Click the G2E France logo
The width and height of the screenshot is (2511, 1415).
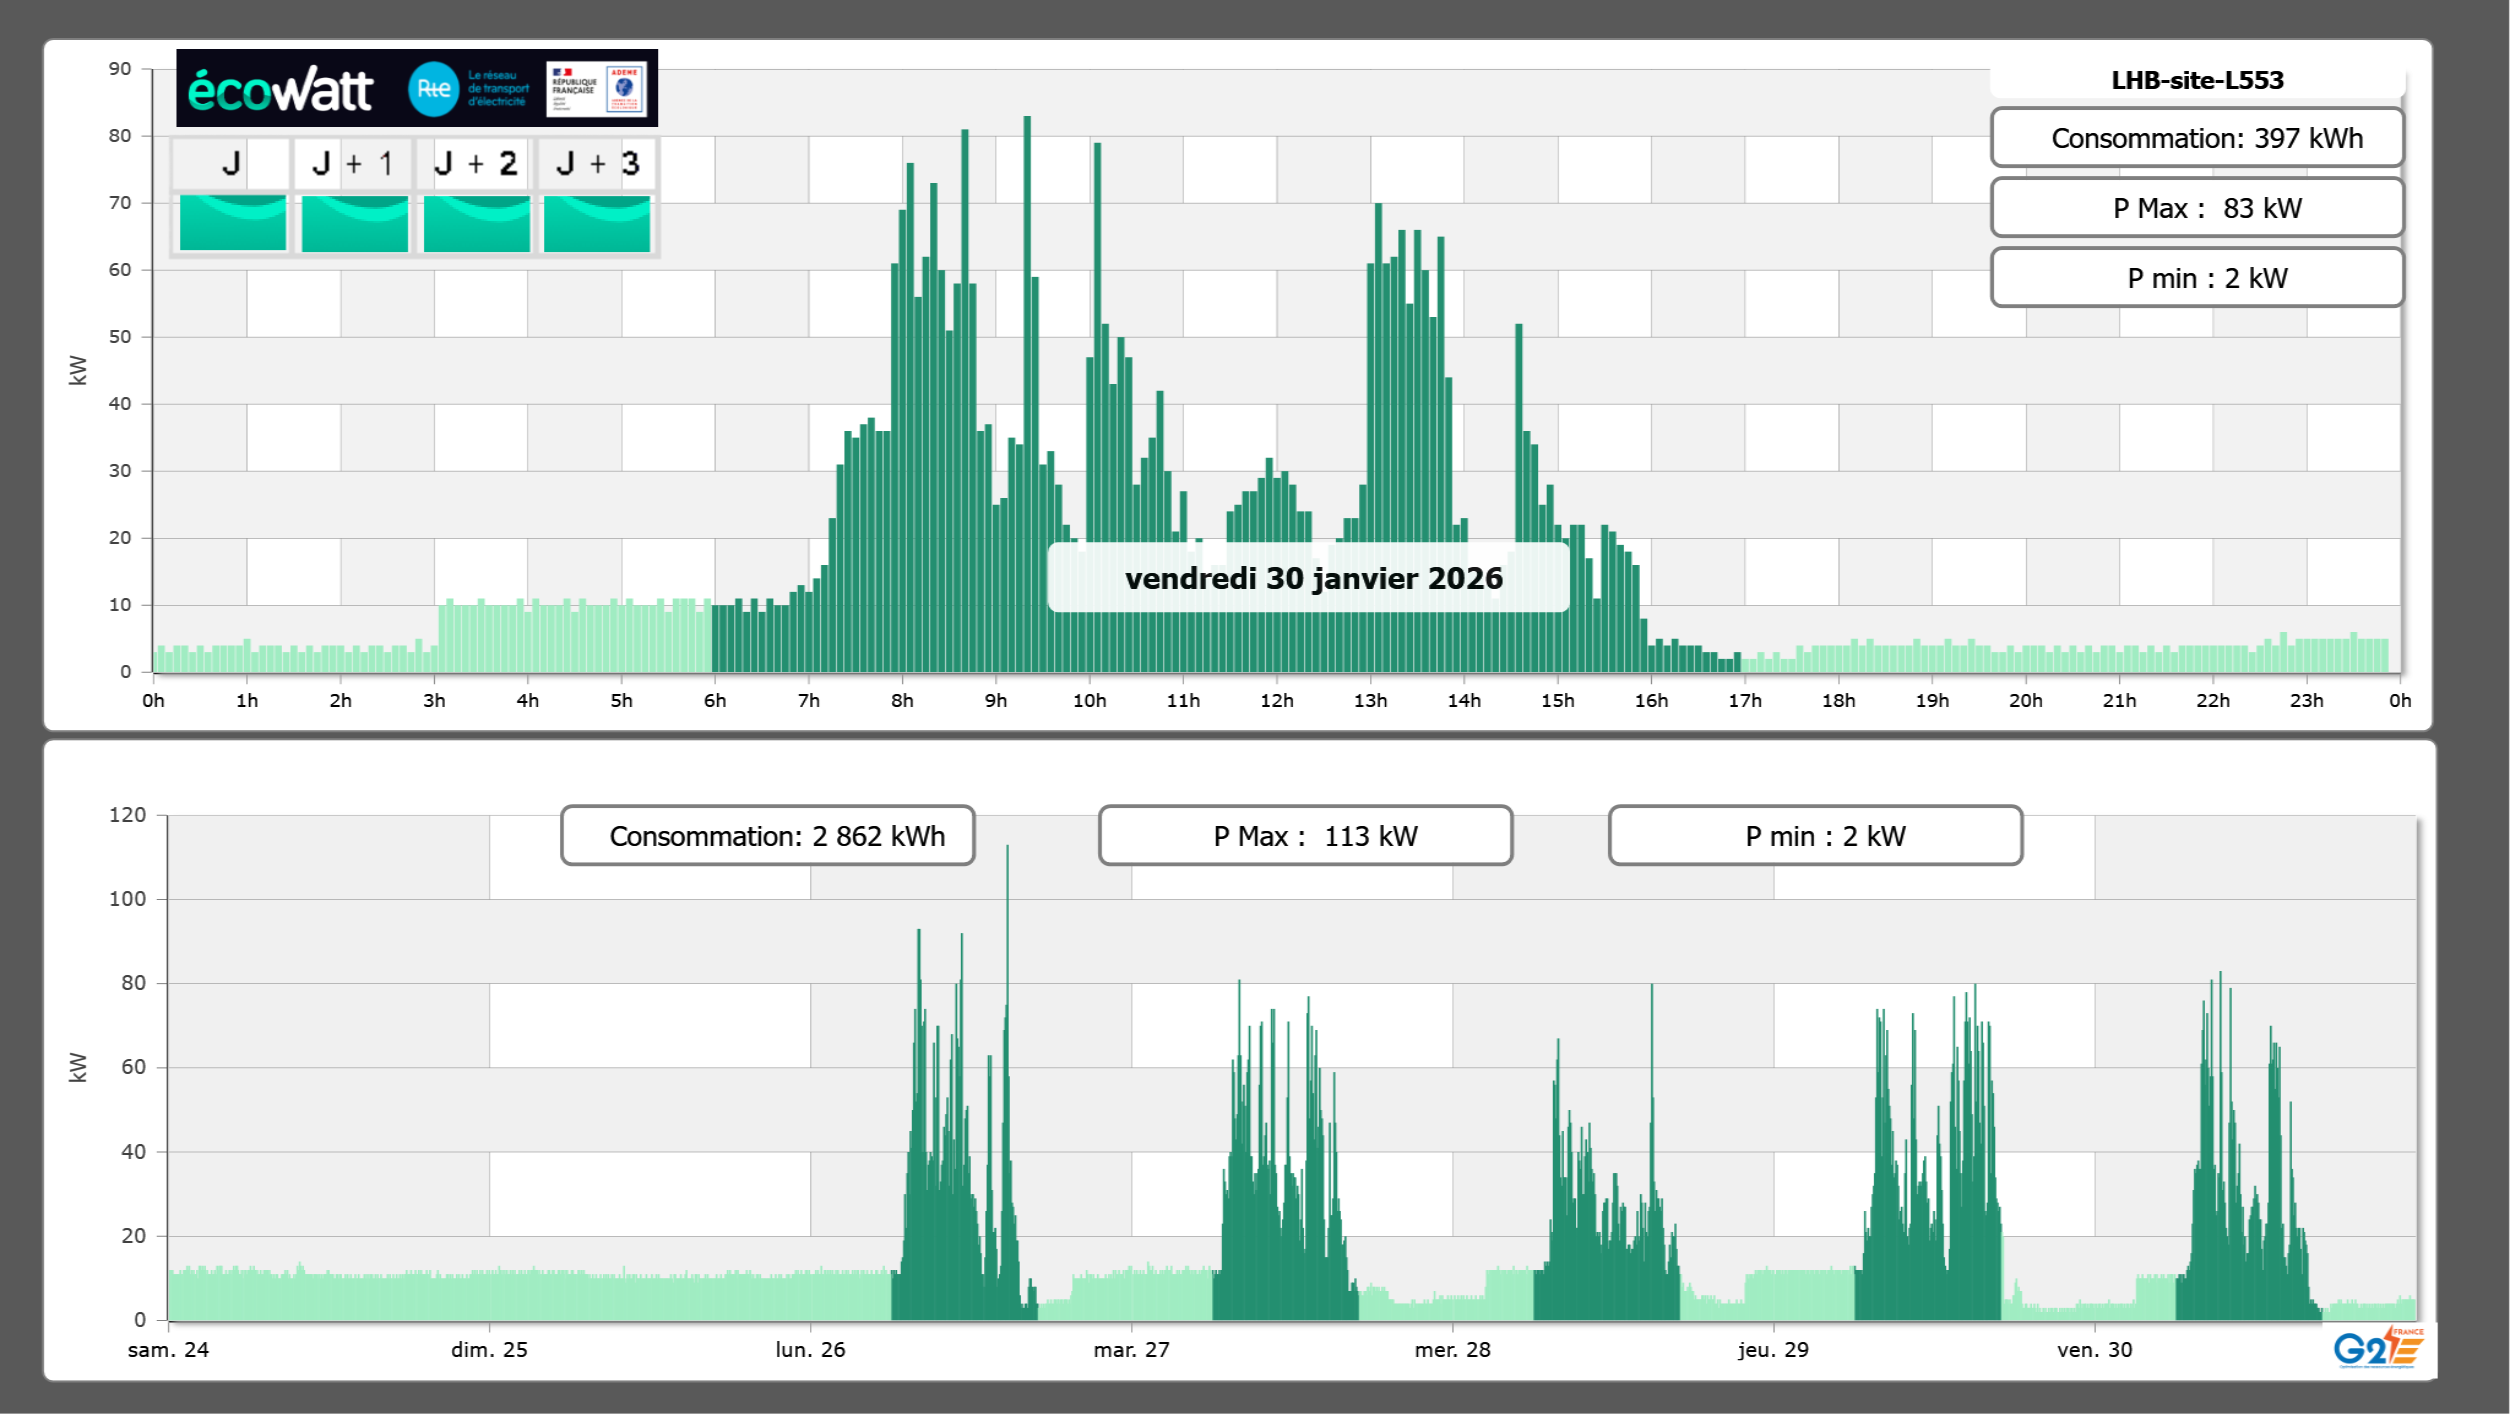2377,1349
